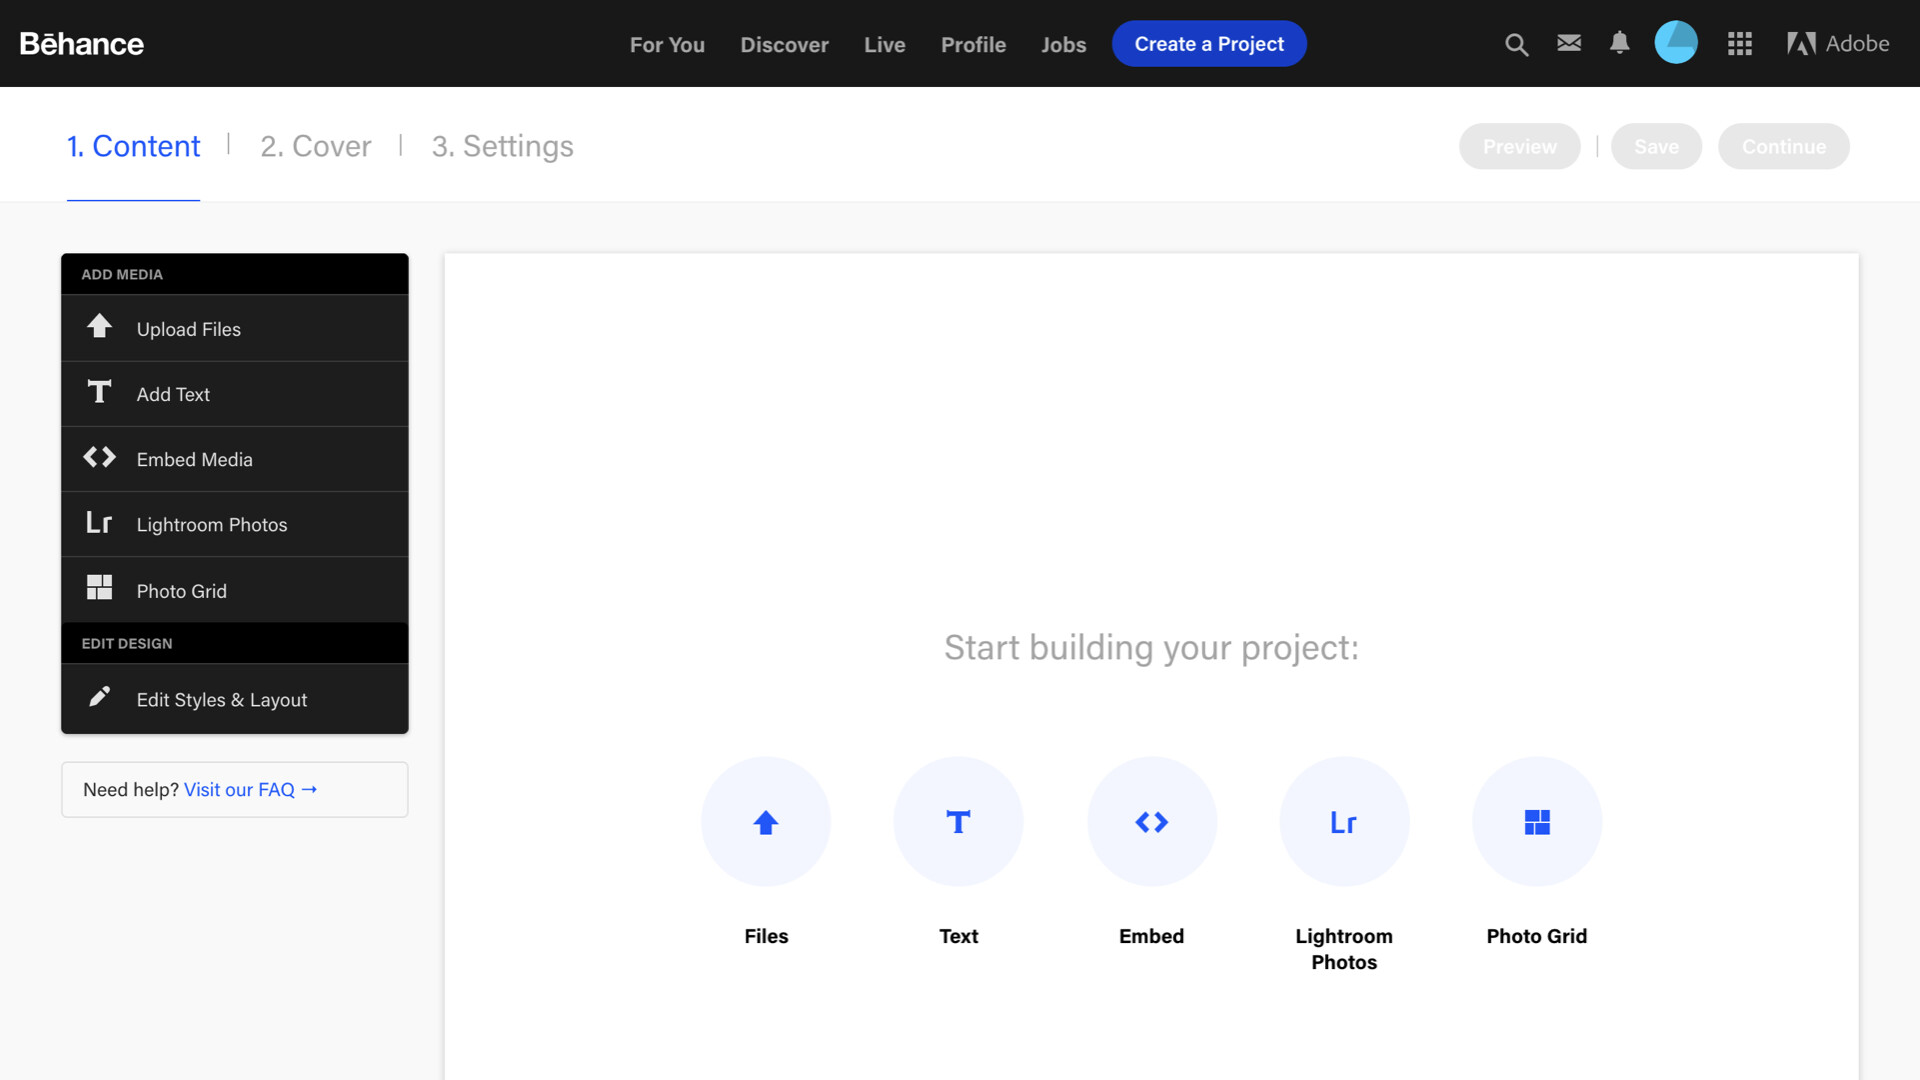Open messages envelope icon
The width and height of the screenshot is (1920, 1080).
(1569, 43)
